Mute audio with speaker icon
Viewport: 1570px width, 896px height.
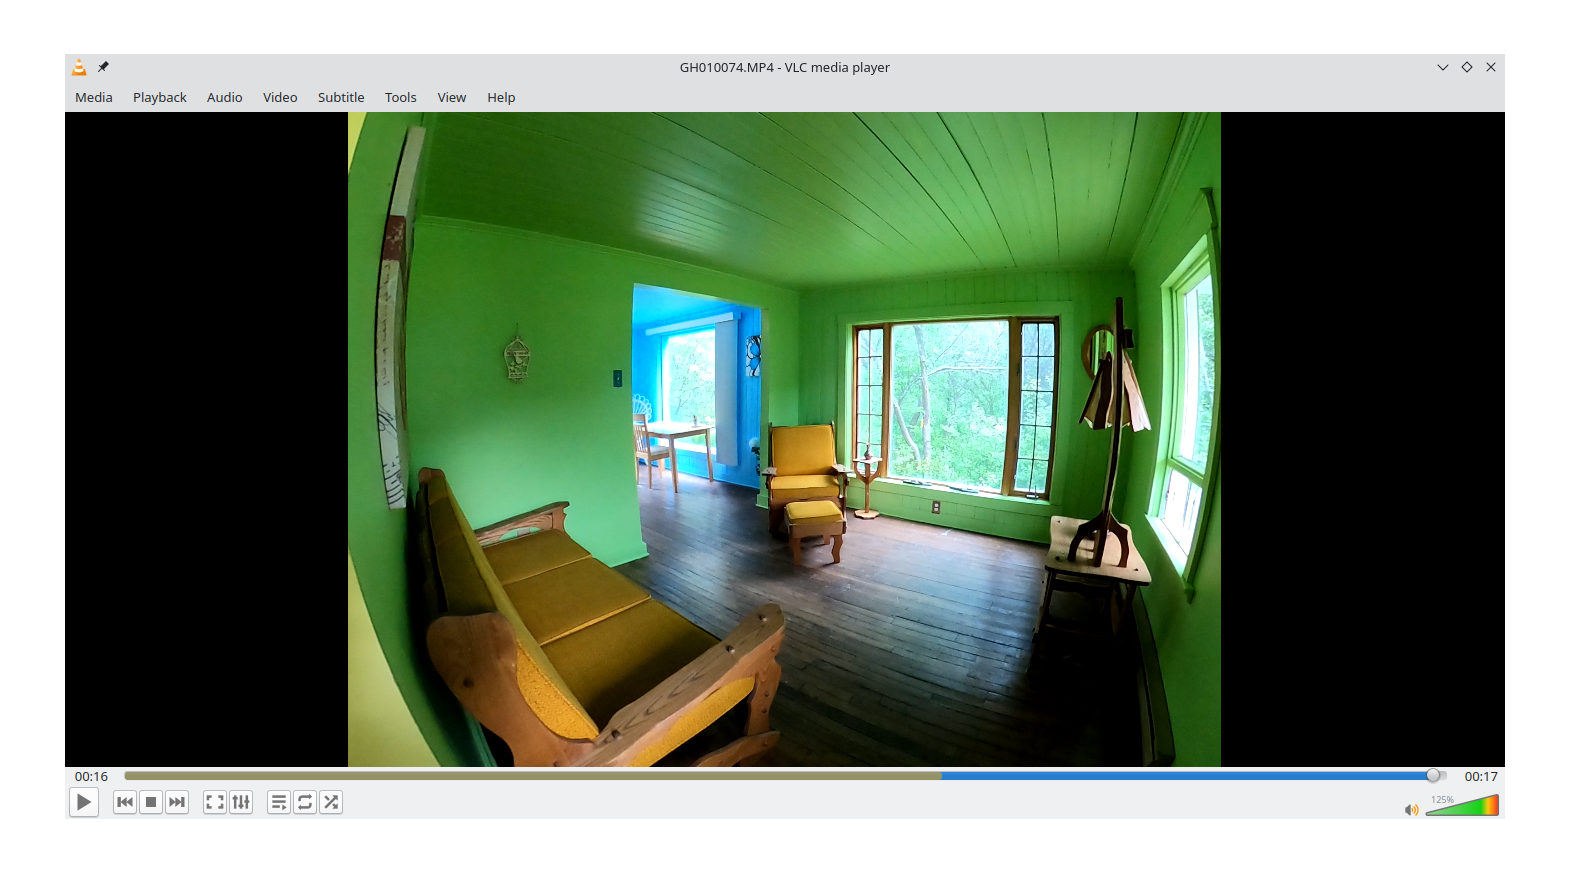click(1411, 809)
